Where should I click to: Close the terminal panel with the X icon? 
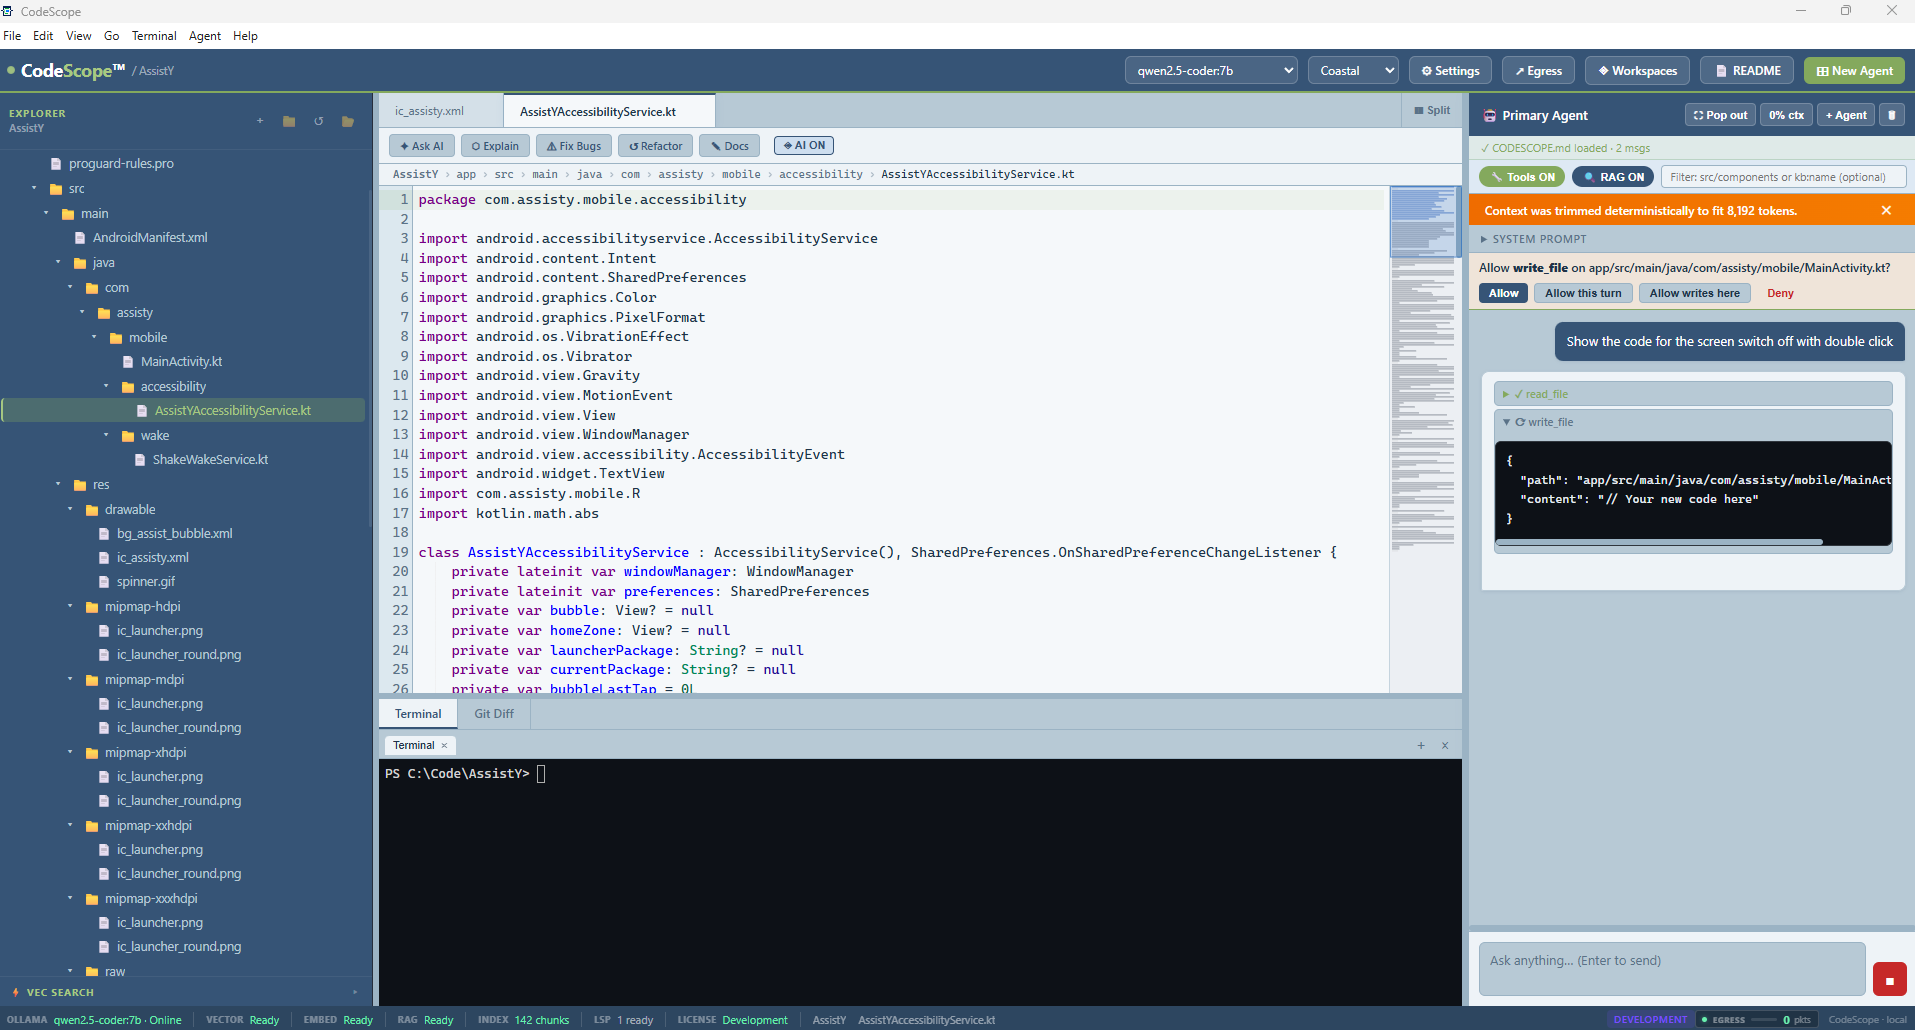[1445, 745]
